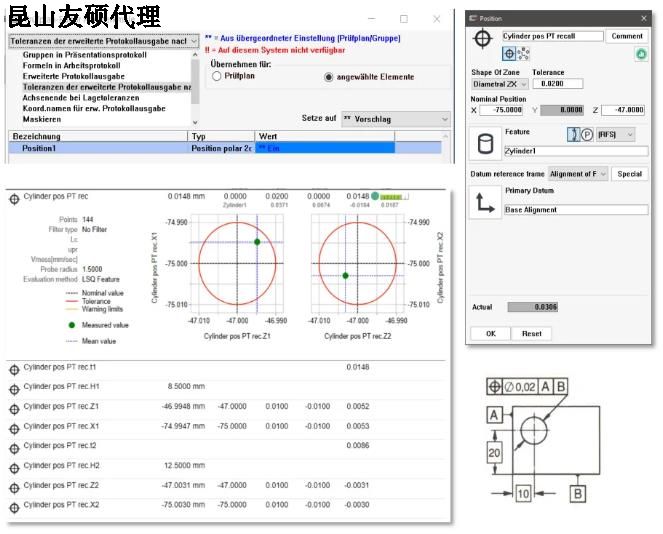Click position icon of Cylinder pos PT rec.Z1 row
Viewport: 663px width, 534px height.
pyautogui.click(x=14, y=406)
